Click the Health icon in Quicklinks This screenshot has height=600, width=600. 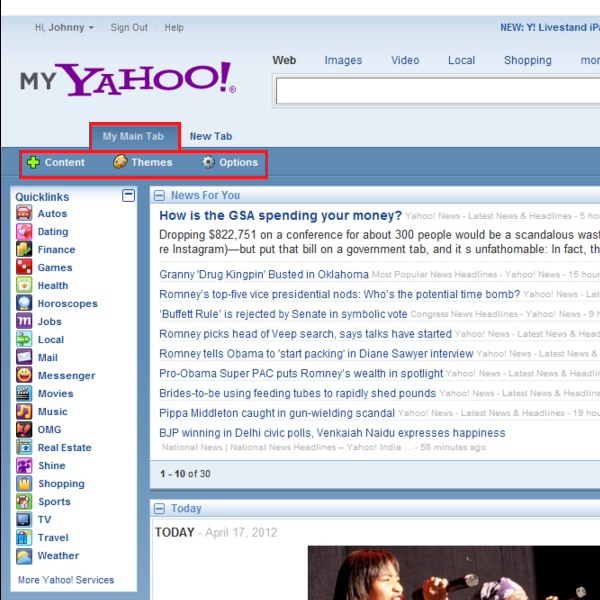pyautogui.click(x=24, y=285)
